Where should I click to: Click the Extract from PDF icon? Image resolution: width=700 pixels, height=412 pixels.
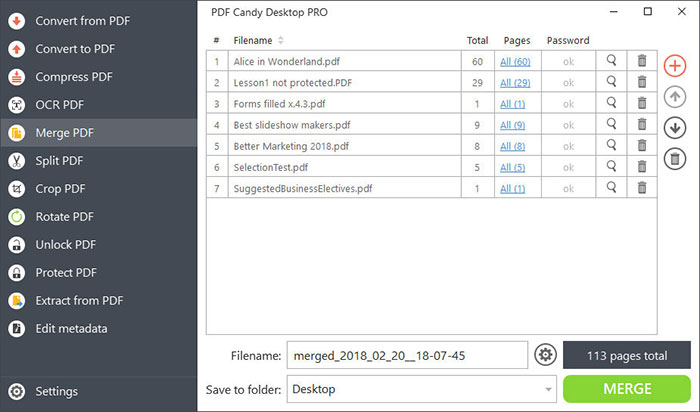coord(17,301)
